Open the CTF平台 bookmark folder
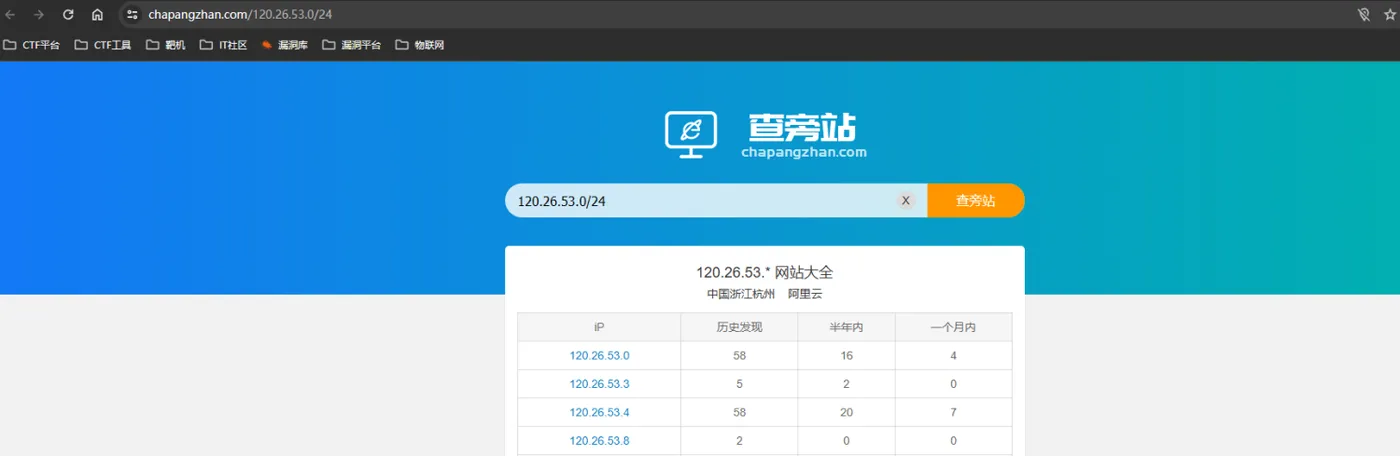Screen dimensions: 1400x456 31,45
